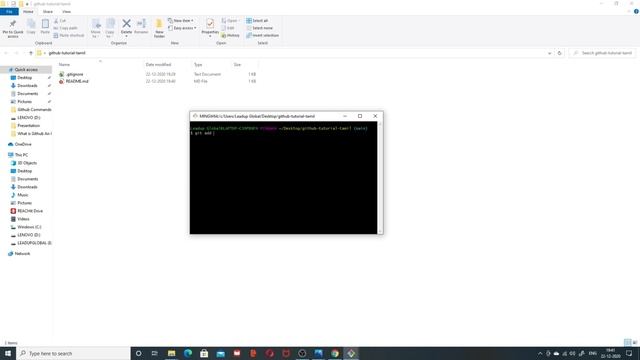Open the Easy access dropdown

182,28
